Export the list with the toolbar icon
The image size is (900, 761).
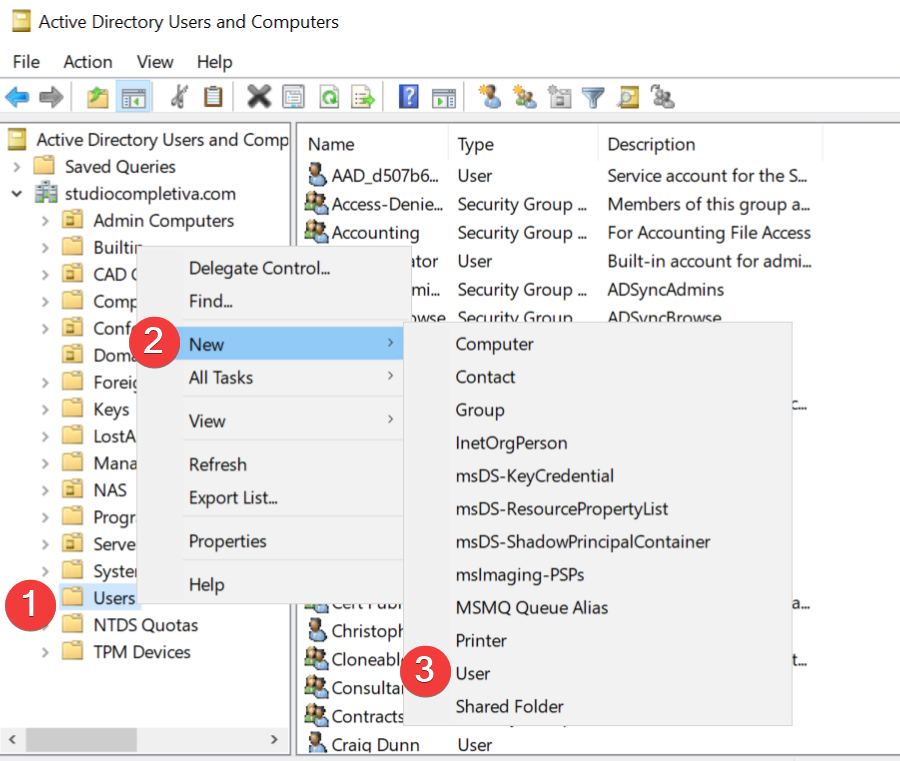click(x=362, y=96)
